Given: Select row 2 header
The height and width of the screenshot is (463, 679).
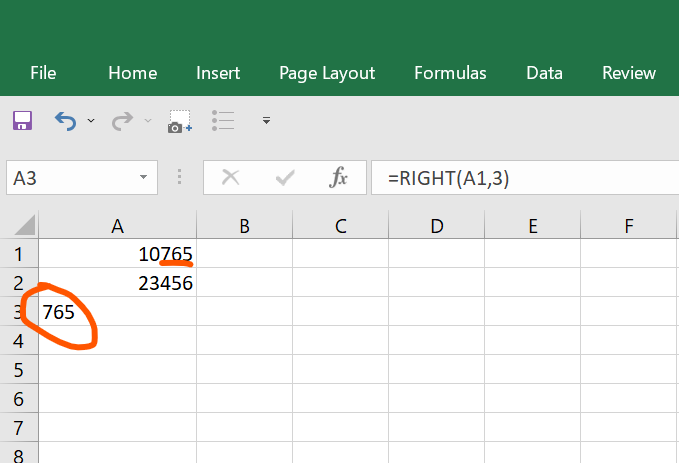Looking at the screenshot, I should click(x=19, y=283).
